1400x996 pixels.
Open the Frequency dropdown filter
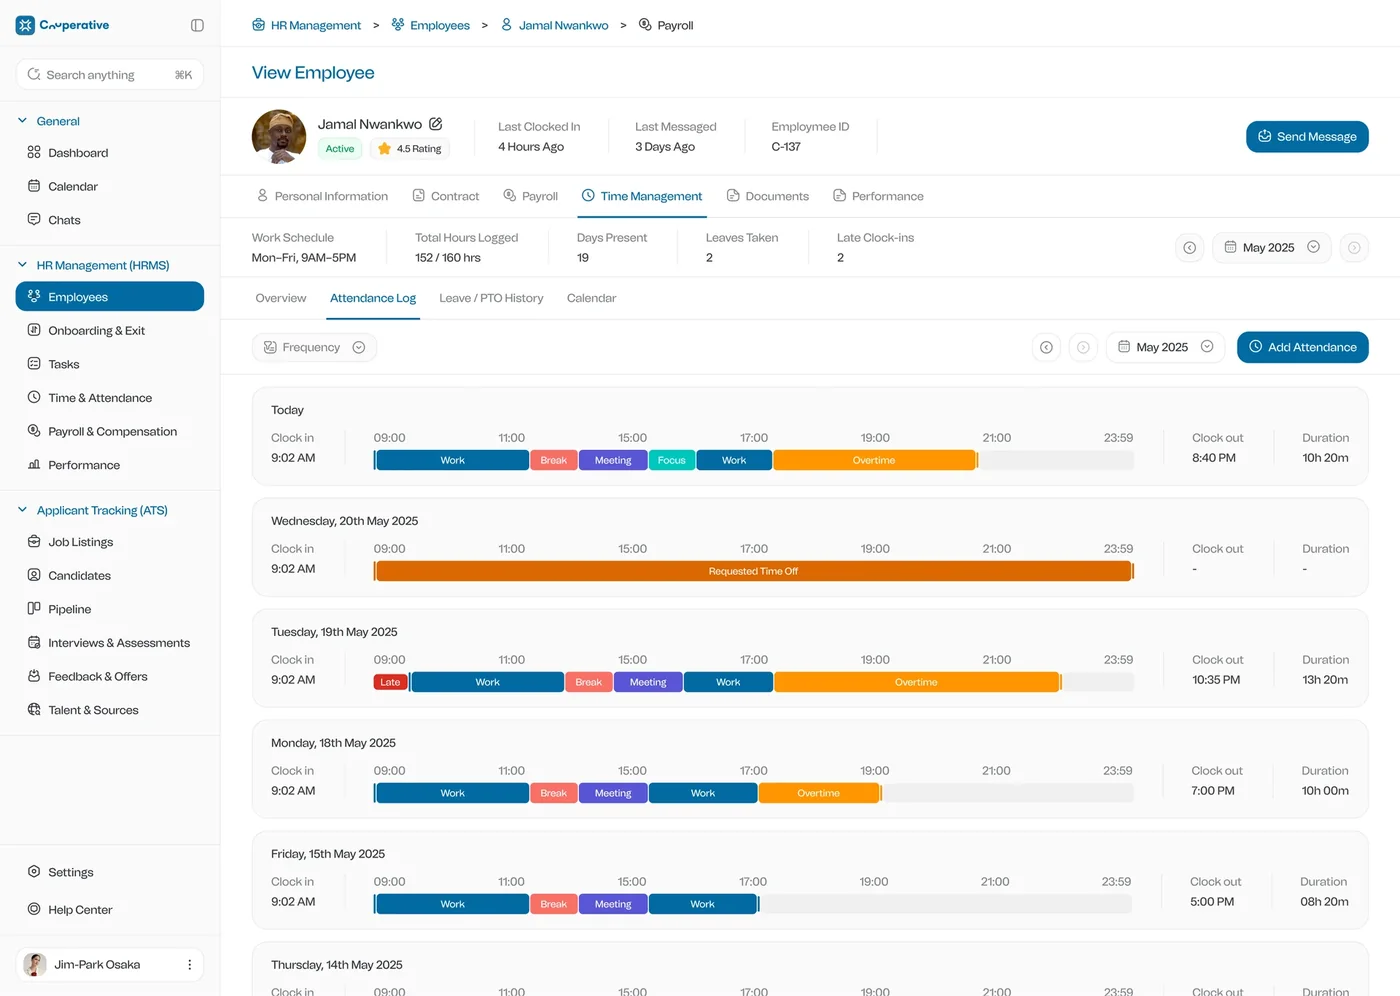pos(314,347)
